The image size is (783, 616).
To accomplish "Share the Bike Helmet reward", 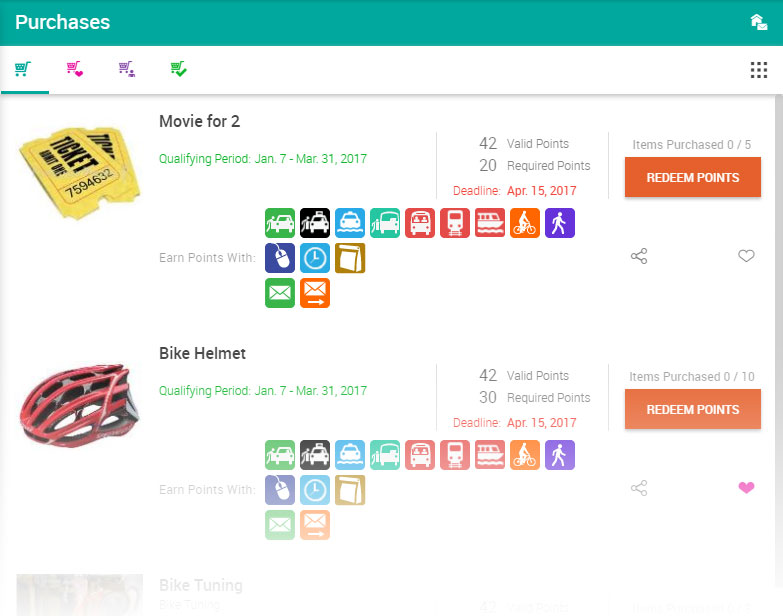I will point(639,488).
